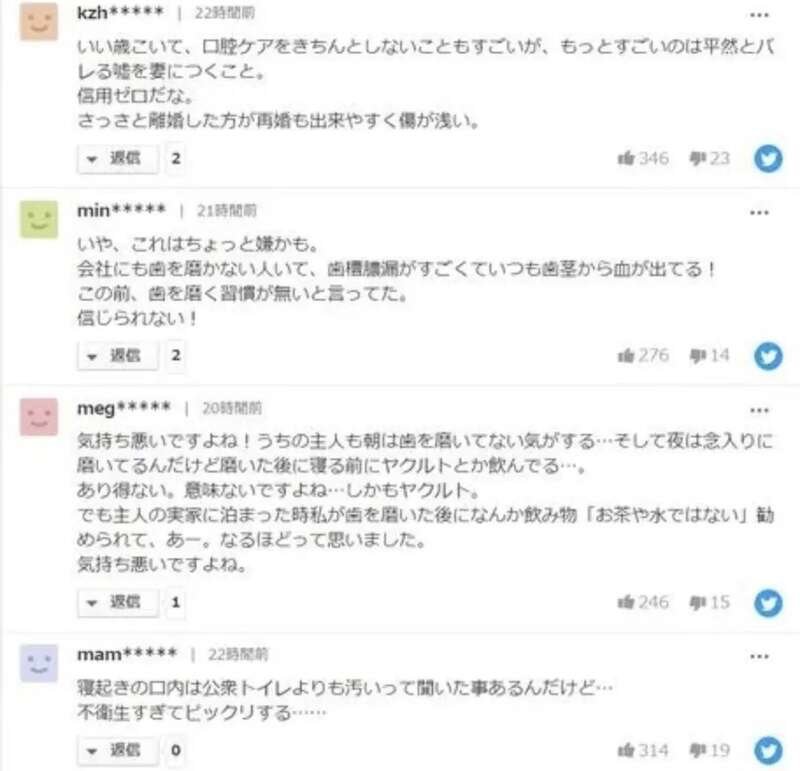Thumbs down mam***** comment showing 19
The width and height of the screenshot is (800, 771).
710,750
